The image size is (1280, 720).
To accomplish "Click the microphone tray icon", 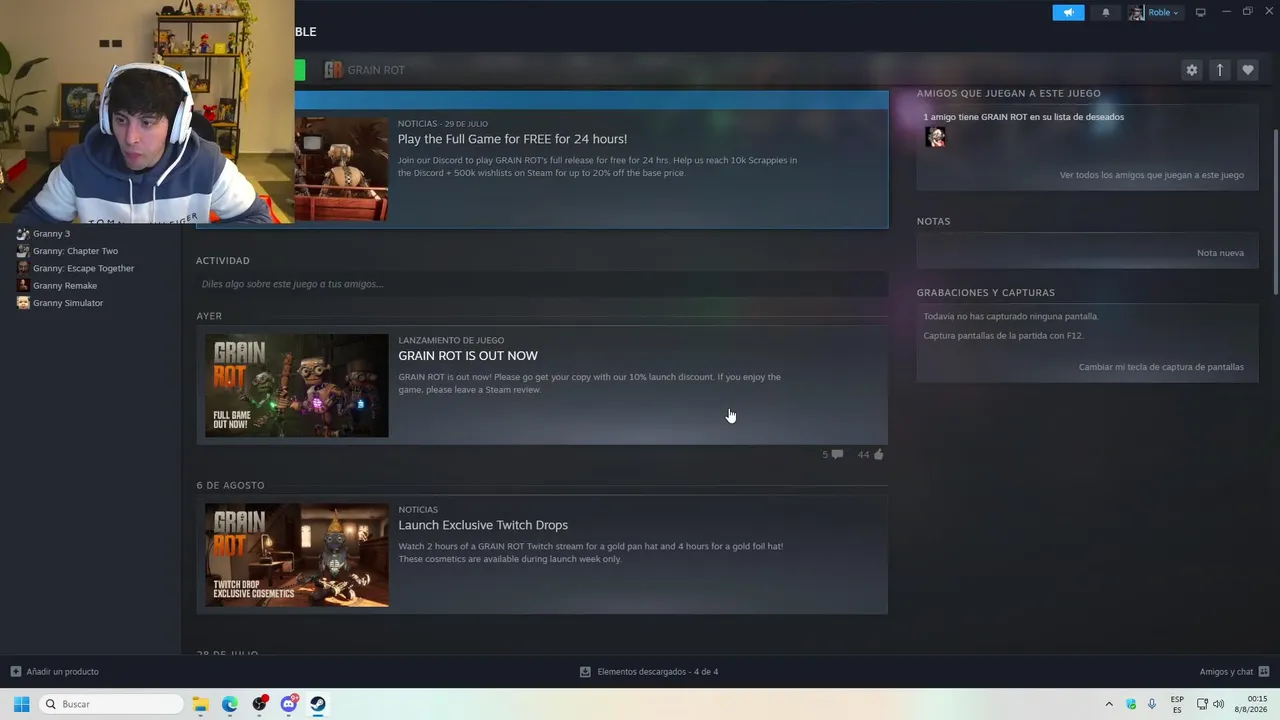I will tap(1152, 704).
